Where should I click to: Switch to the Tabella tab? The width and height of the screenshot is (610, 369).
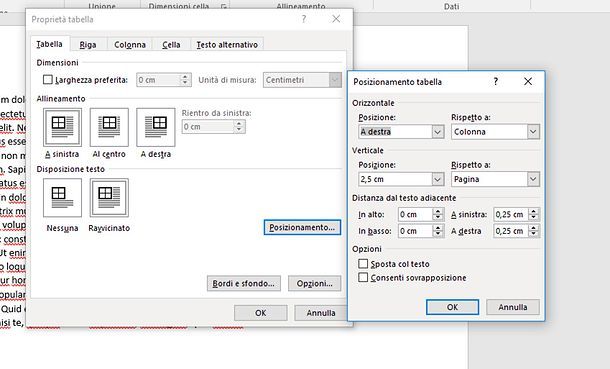pos(49,44)
